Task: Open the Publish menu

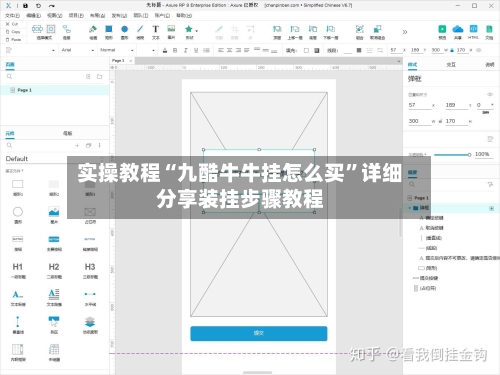Action: (x=119, y=15)
